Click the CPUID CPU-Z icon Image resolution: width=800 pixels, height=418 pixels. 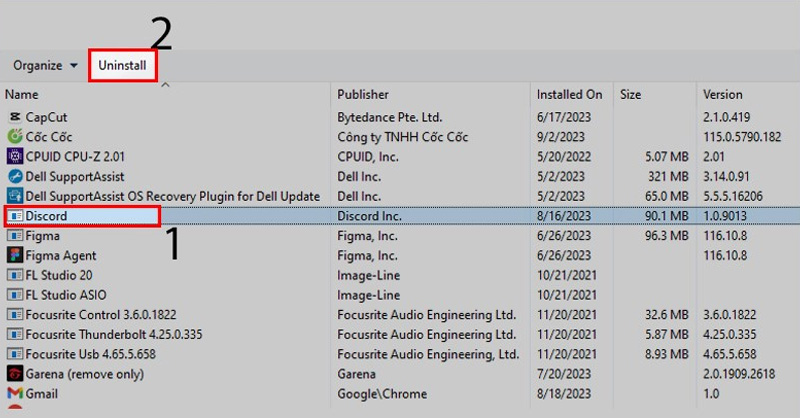pos(15,156)
